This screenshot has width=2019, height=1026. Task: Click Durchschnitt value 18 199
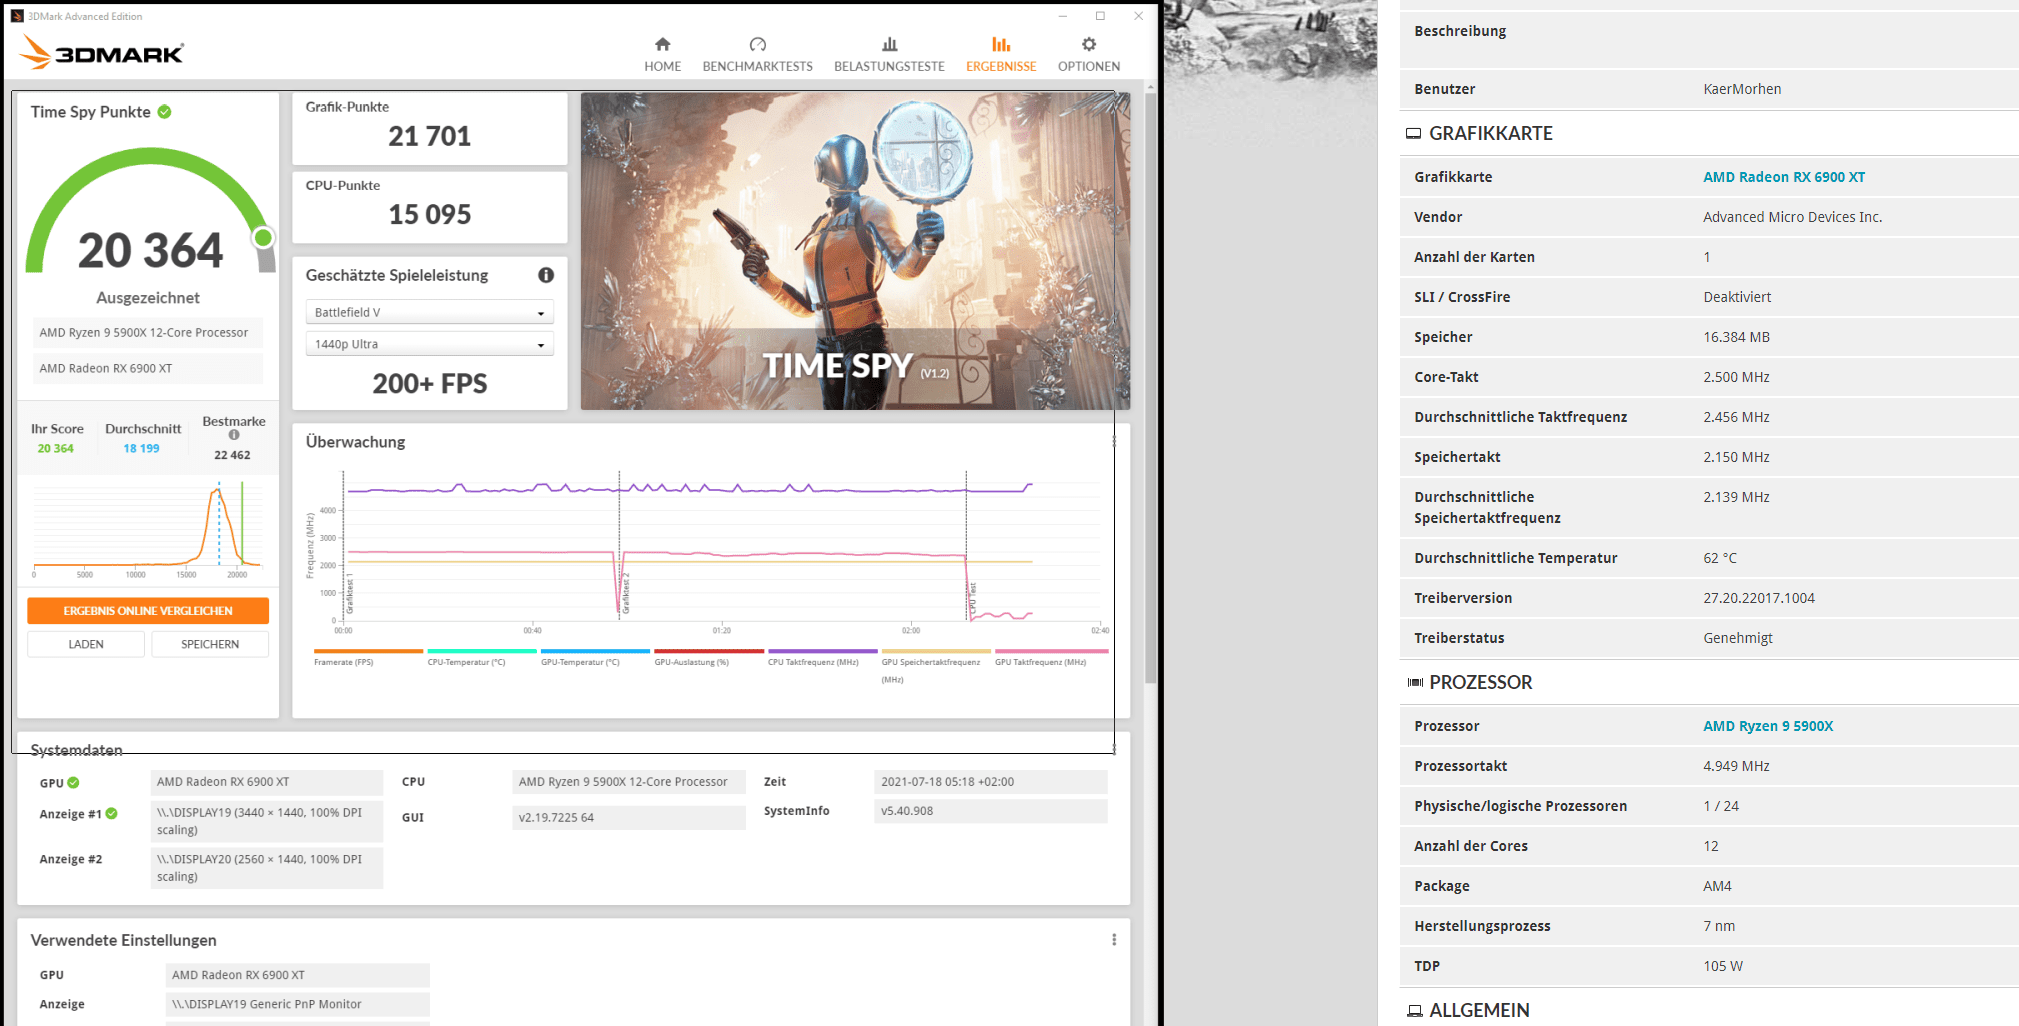point(141,448)
